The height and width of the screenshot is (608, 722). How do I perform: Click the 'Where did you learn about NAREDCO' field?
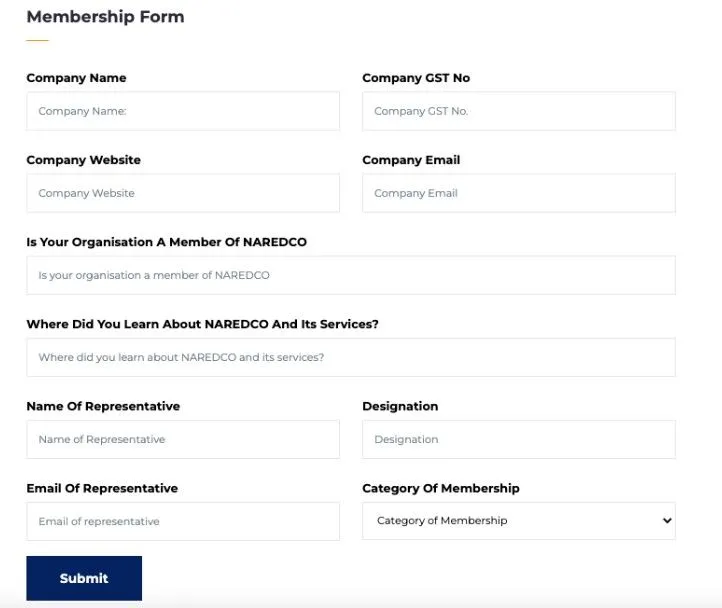pyautogui.click(x=350, y=357)
